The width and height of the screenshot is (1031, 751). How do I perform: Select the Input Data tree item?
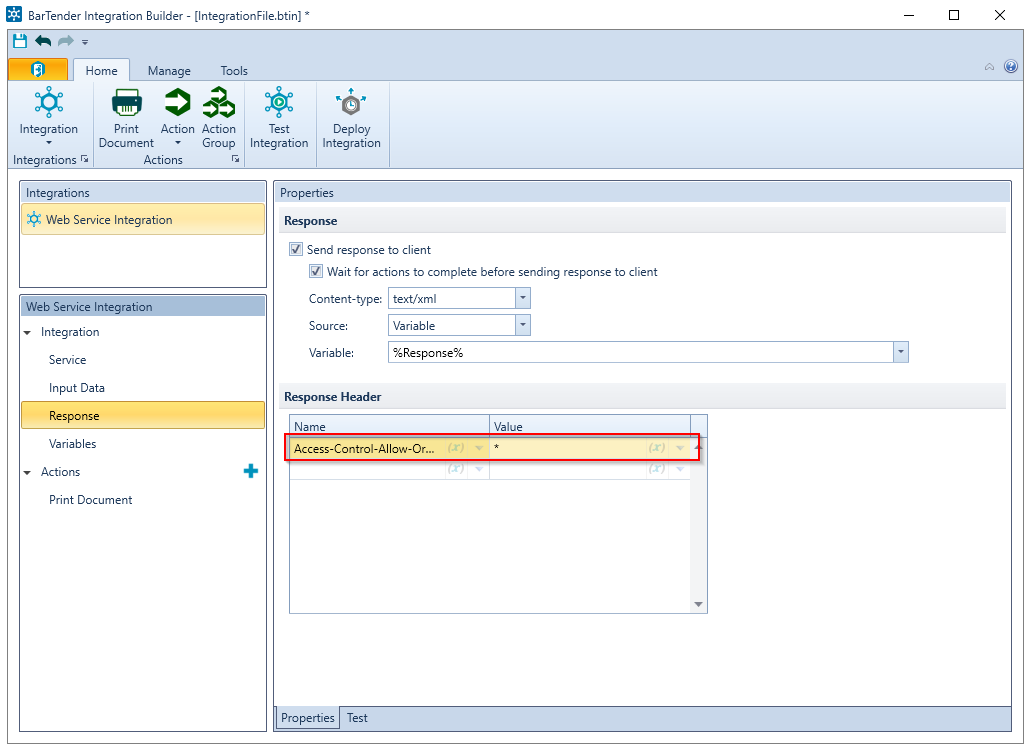(x=76, y=388)
